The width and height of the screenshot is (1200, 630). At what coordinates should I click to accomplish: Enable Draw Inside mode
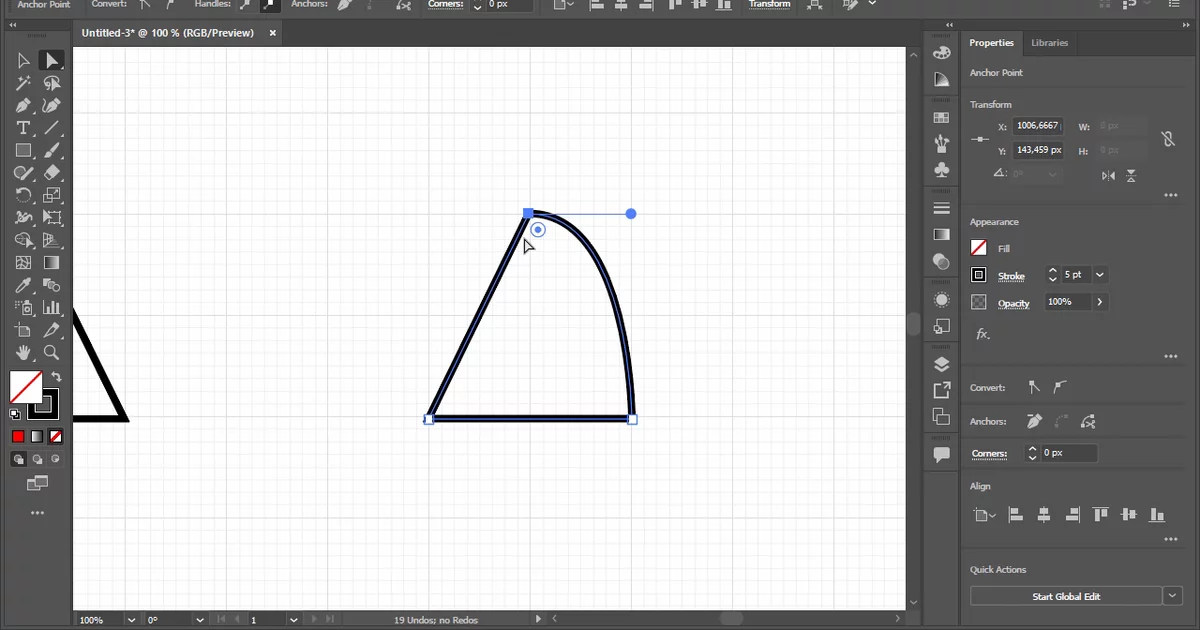[x=55, y=460]
